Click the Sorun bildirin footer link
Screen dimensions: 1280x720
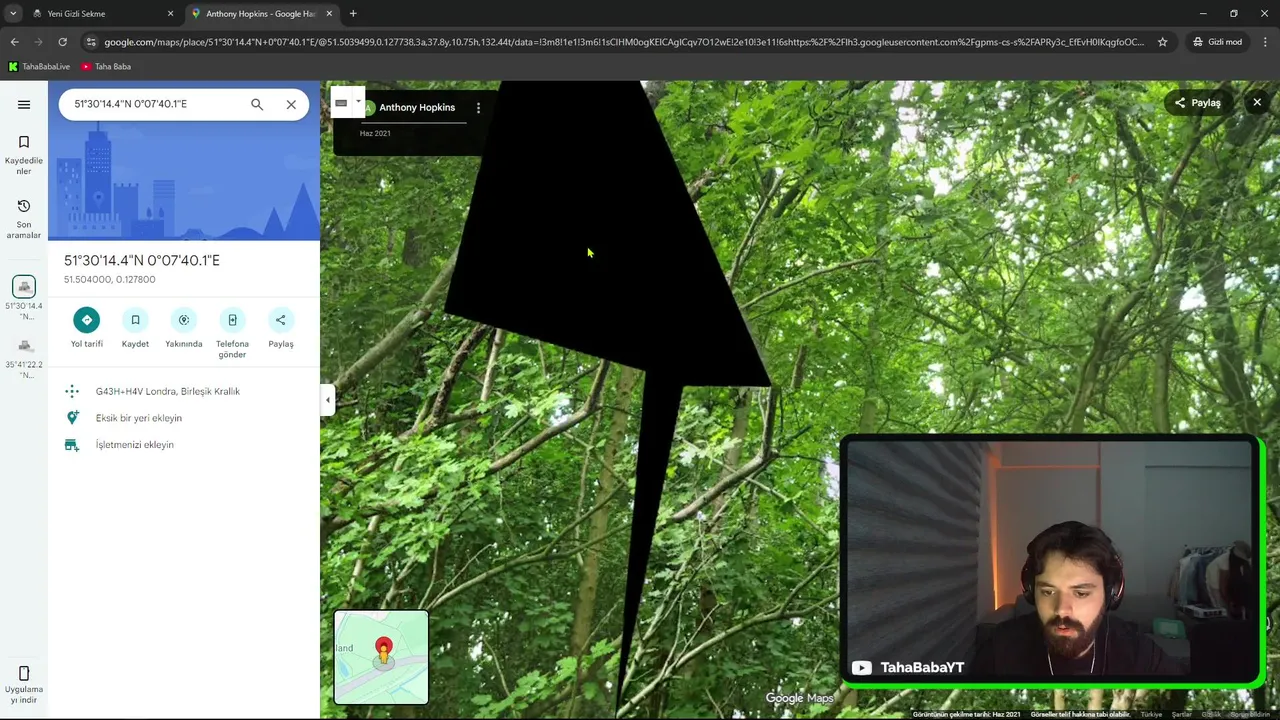click(1250, 714)
